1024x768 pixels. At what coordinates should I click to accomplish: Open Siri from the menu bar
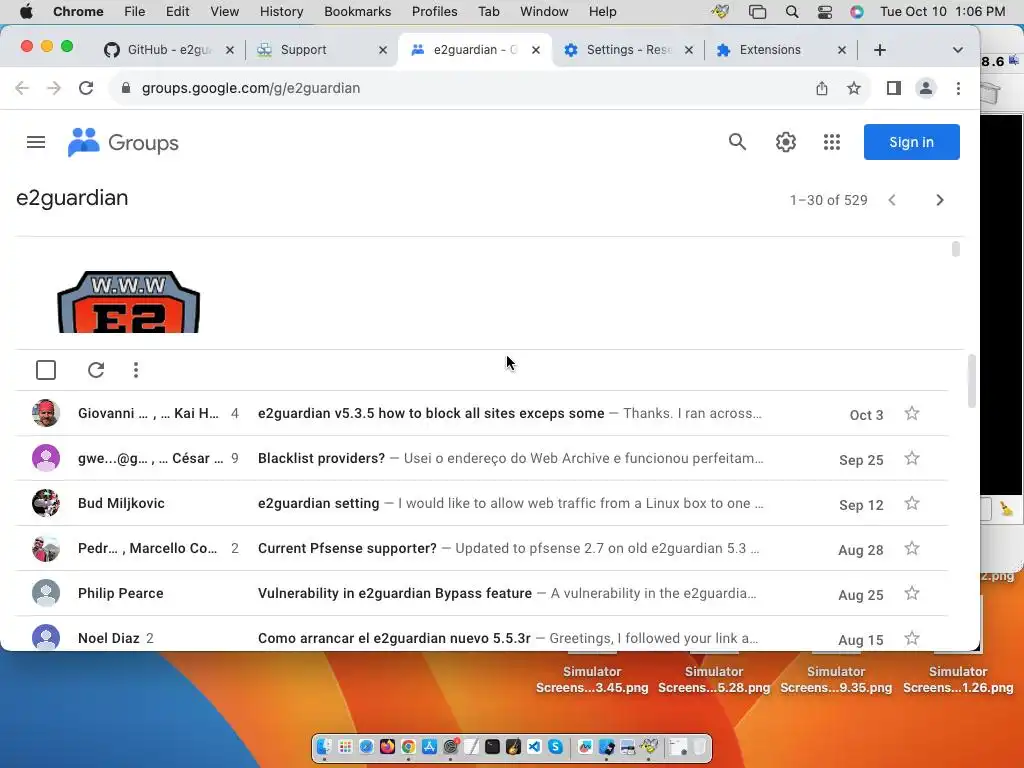(857, 12)
